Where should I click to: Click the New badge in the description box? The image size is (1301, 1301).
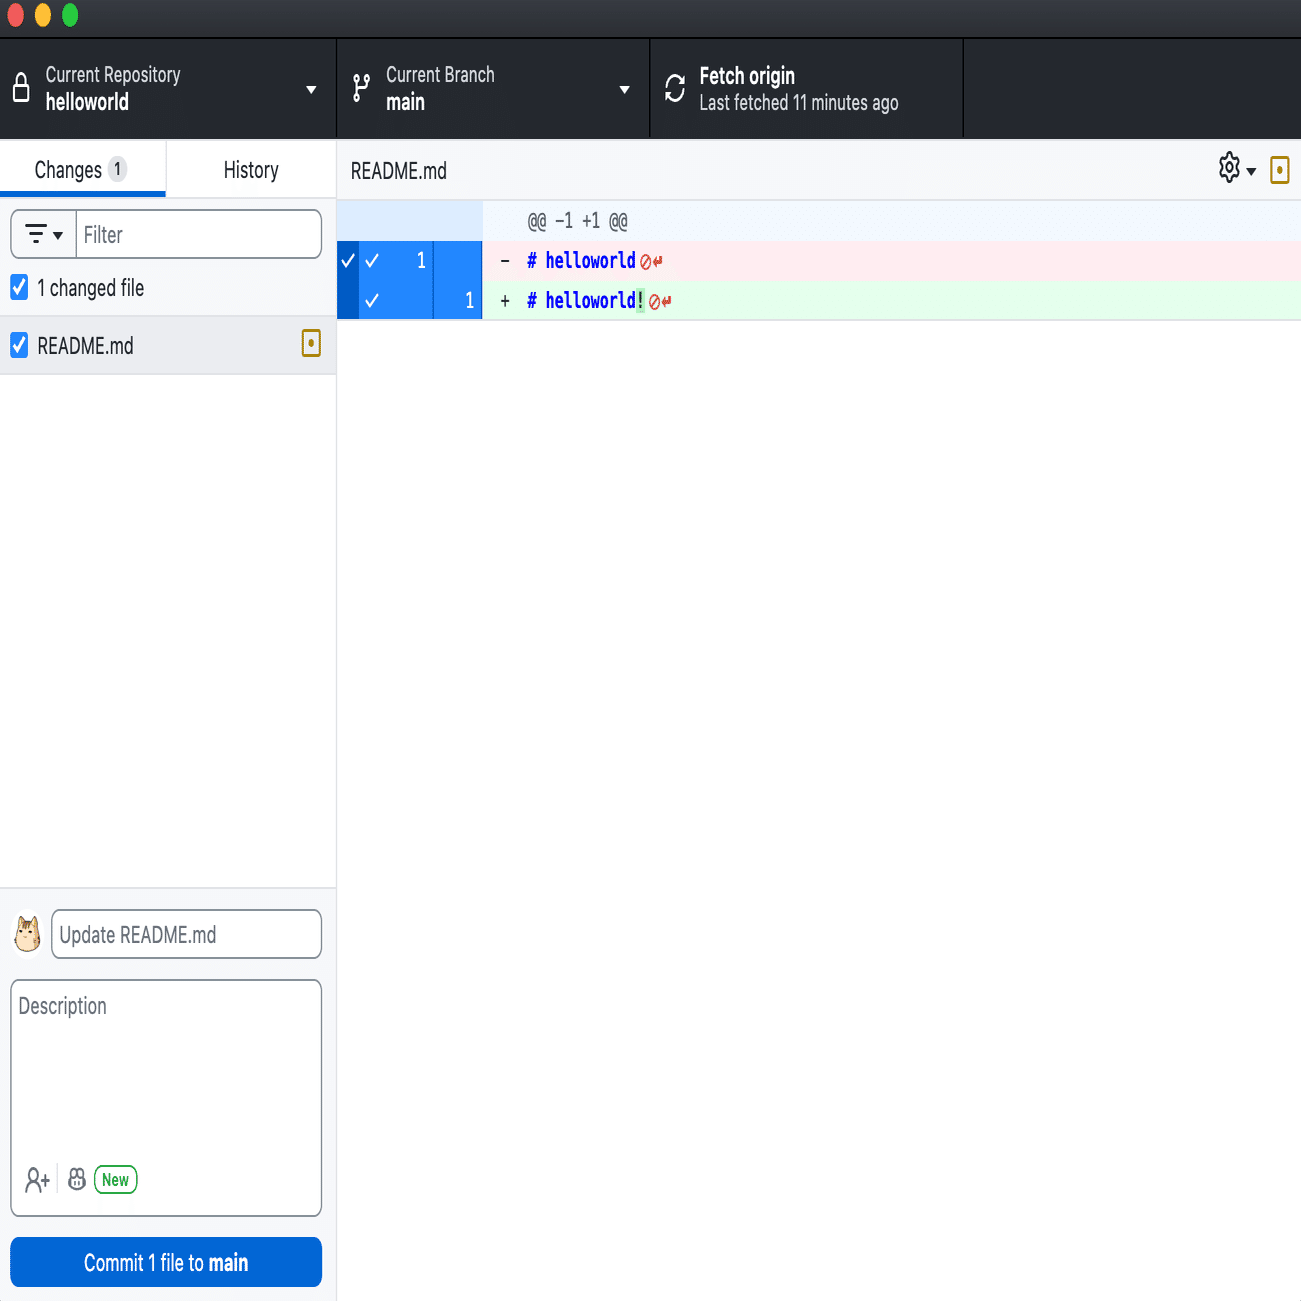[x=115, y=1179]
